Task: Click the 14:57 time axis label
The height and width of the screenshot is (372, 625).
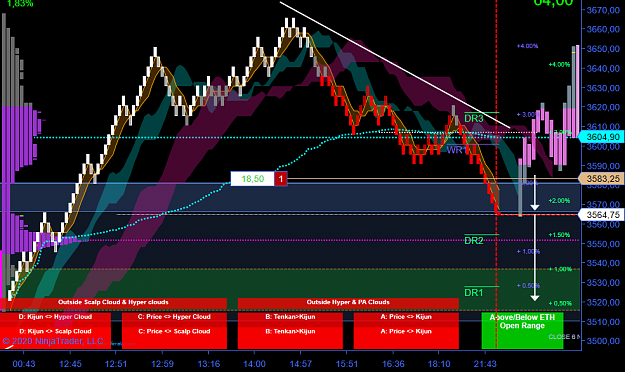Action: click(301, 364)
